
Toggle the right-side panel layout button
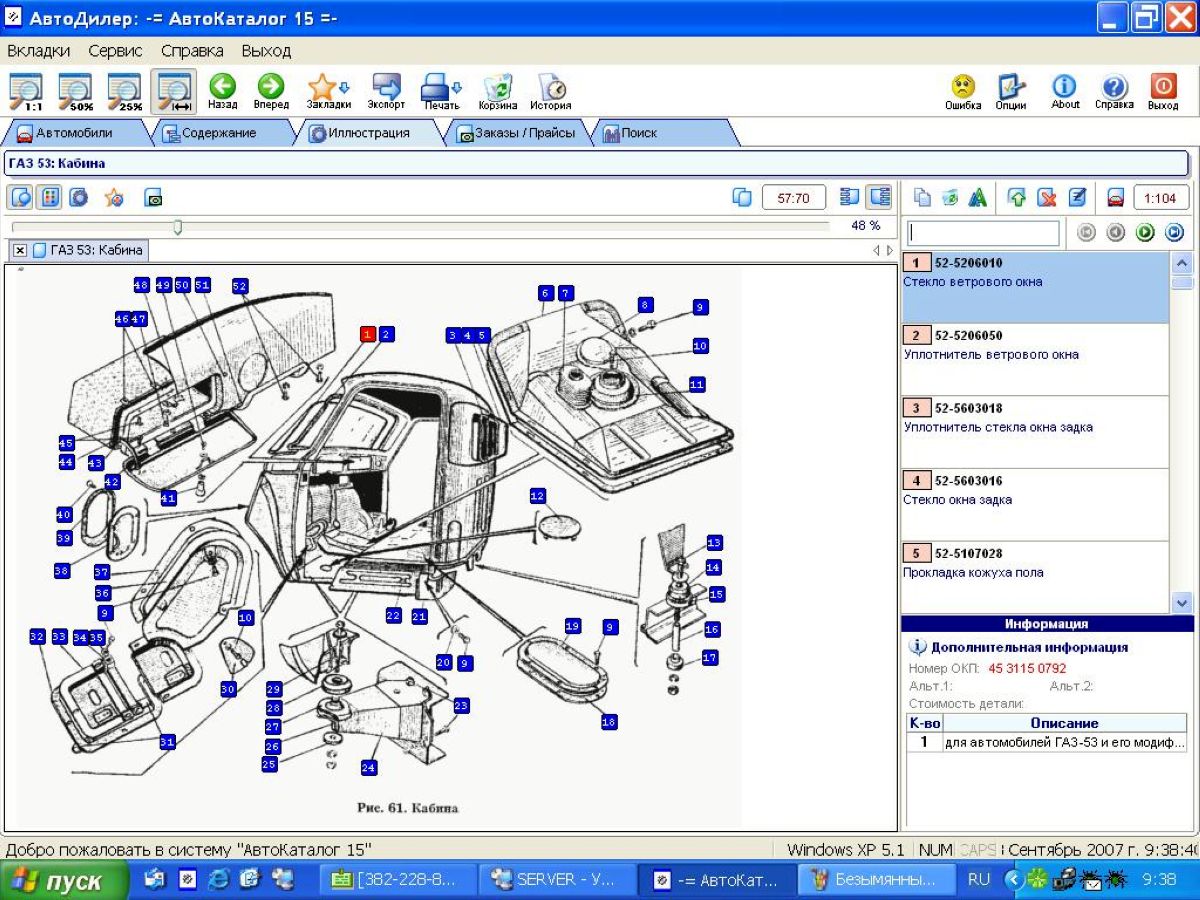pos(879,197)
